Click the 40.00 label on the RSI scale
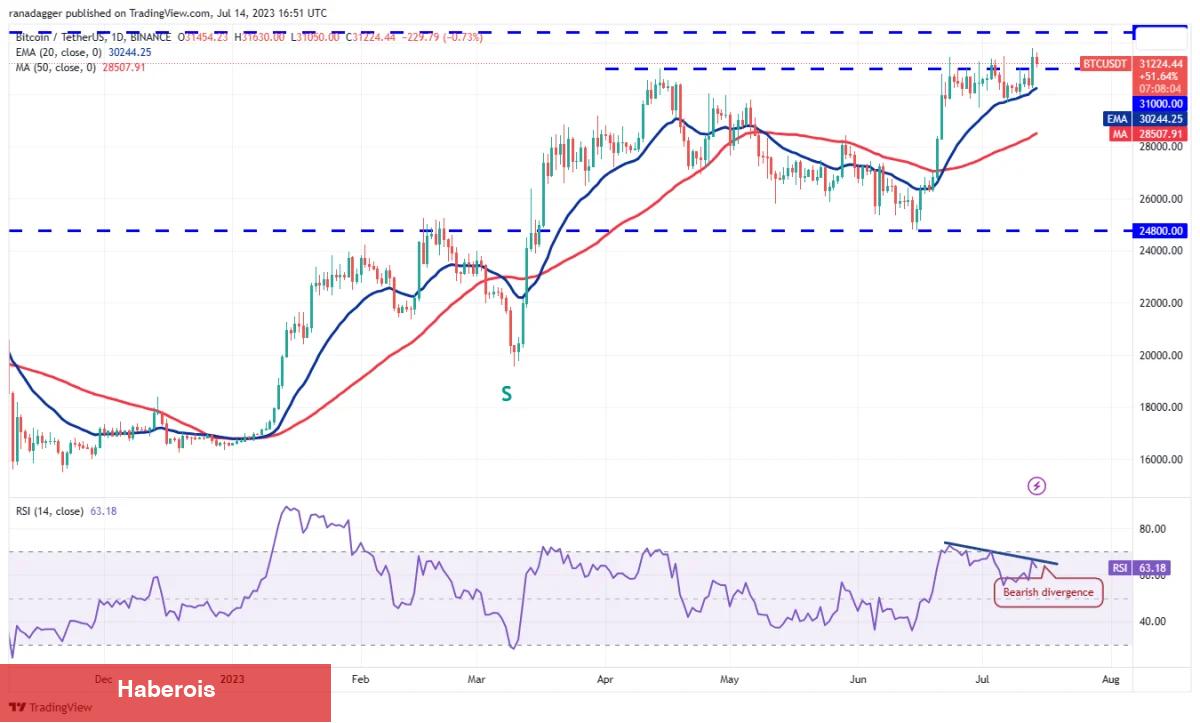This screenshot has width=1200, height=723. tap(1153, 621)
